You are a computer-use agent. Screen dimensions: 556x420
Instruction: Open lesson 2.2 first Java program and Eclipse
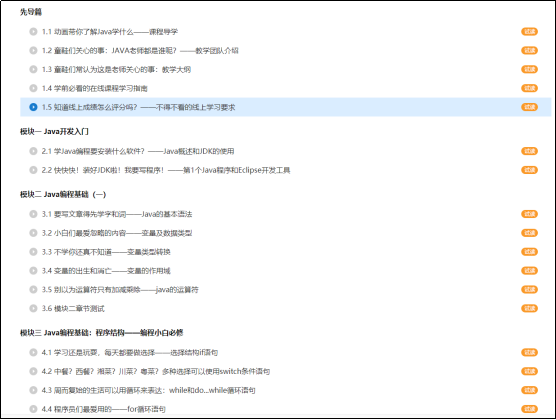pos(166,170)
